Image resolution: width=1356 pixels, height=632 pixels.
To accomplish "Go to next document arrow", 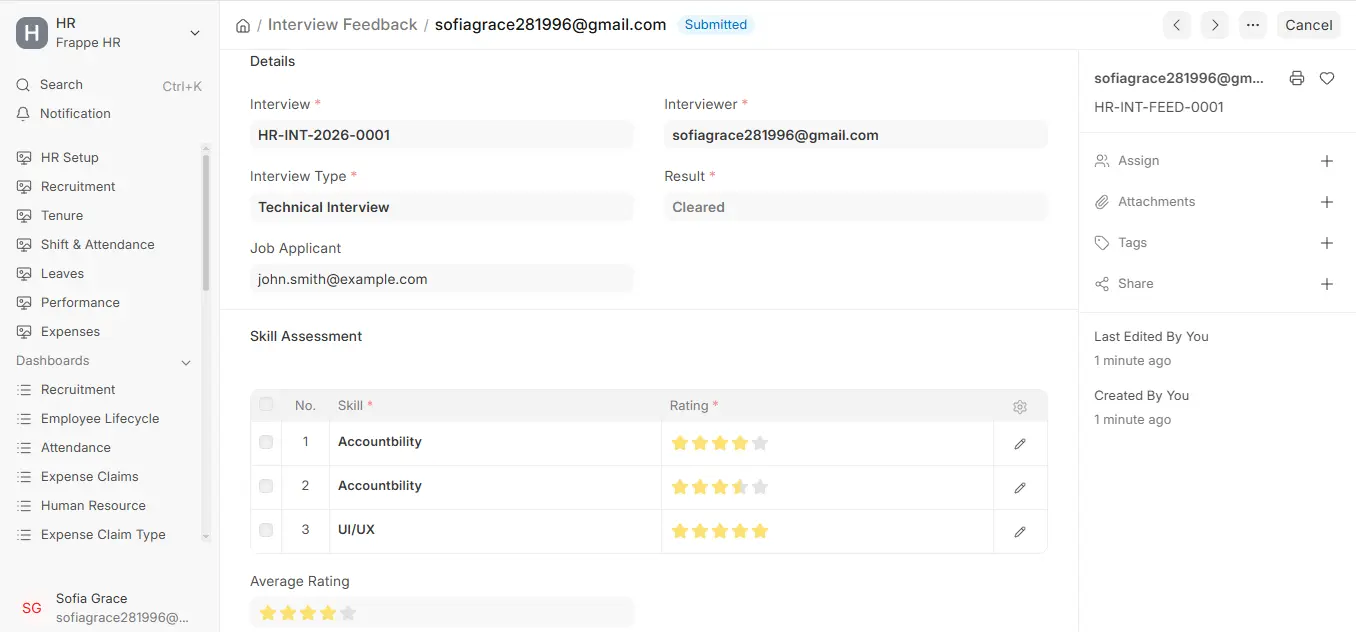I will pos(1214,25).
